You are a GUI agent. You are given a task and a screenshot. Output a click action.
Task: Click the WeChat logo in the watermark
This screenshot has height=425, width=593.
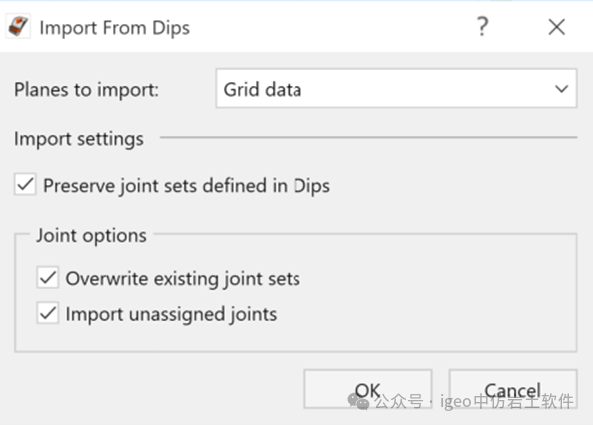click(358, 402)
